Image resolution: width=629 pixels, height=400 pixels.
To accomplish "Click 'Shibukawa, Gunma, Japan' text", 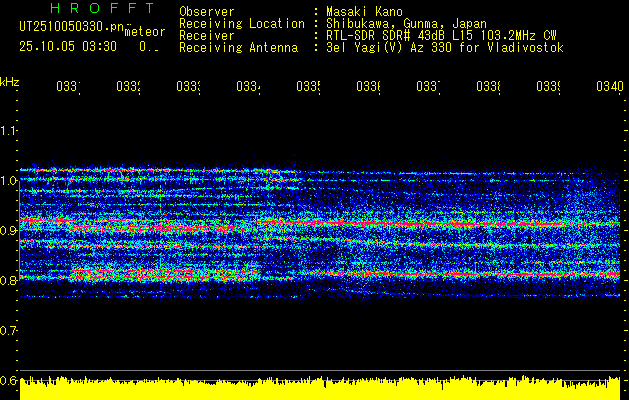I will tap(406, 24).
